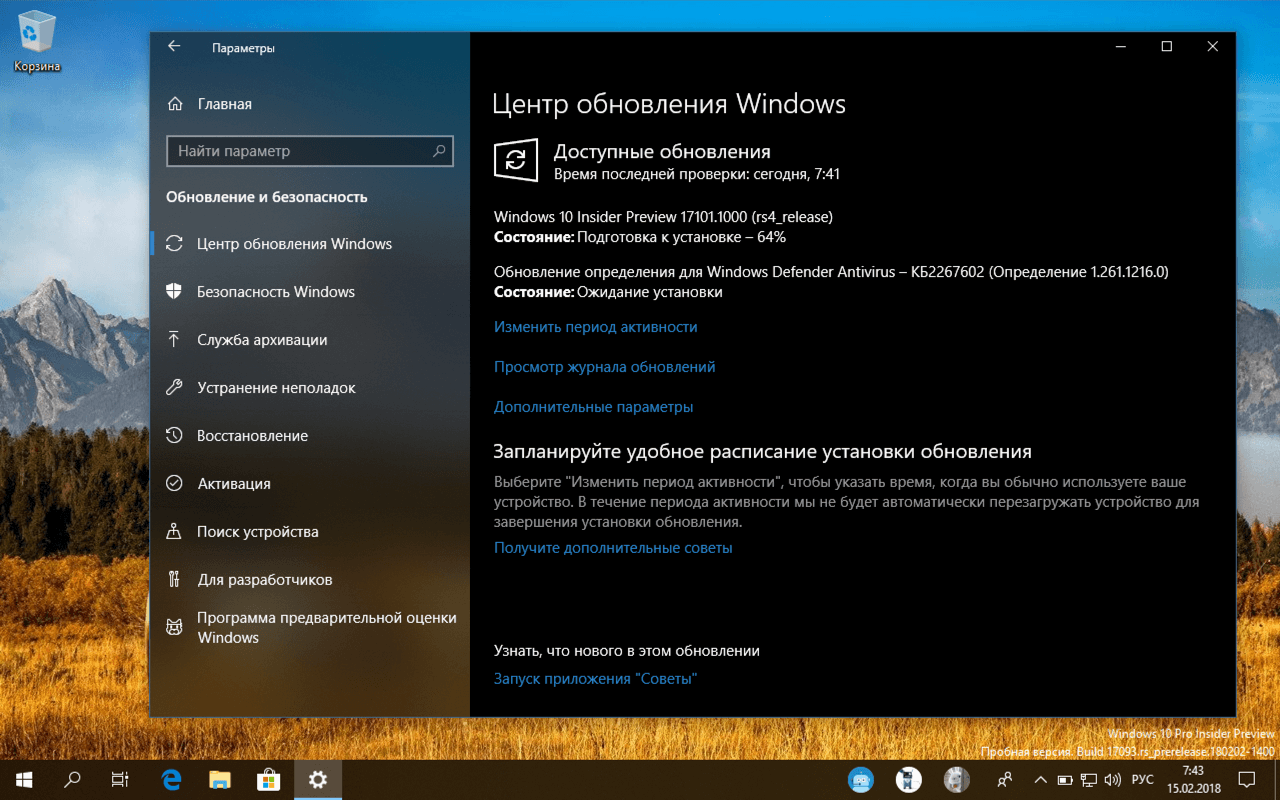The width and height of the screenshot is (1280, 800).
Task: Open network status in the system tray
Action: 1089,779
